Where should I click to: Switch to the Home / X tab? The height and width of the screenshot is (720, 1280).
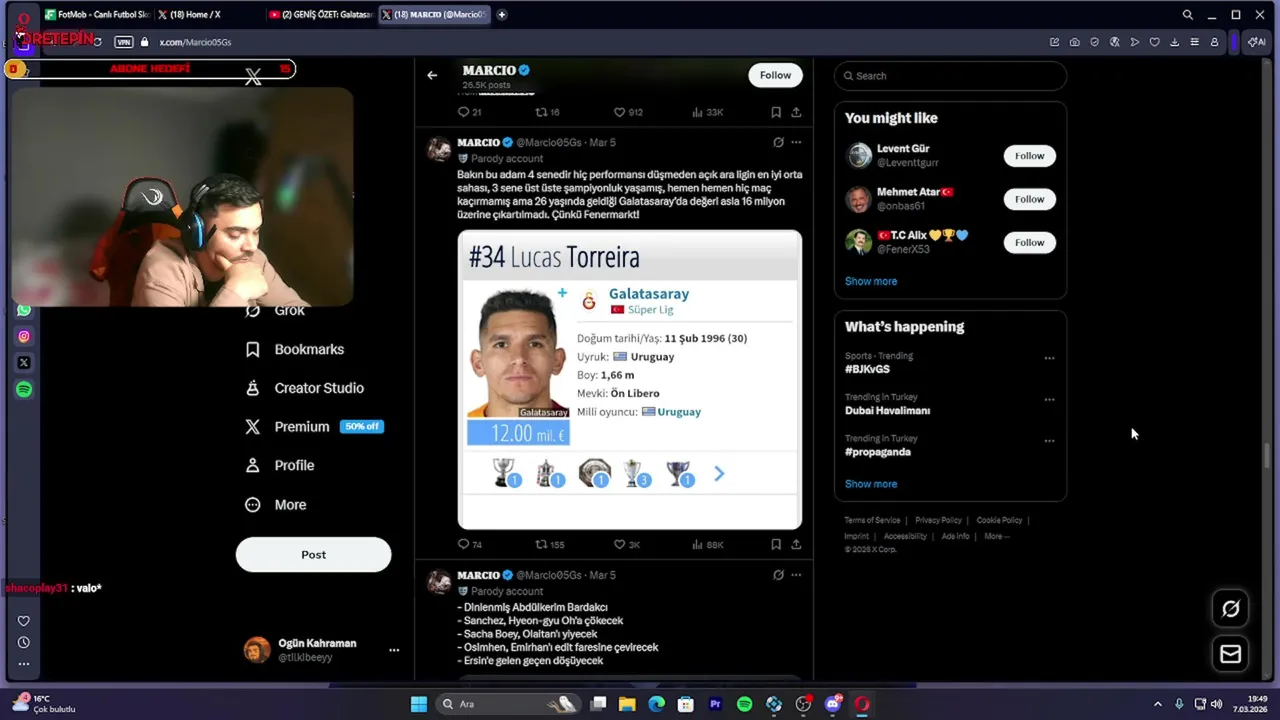coord(208,14)
